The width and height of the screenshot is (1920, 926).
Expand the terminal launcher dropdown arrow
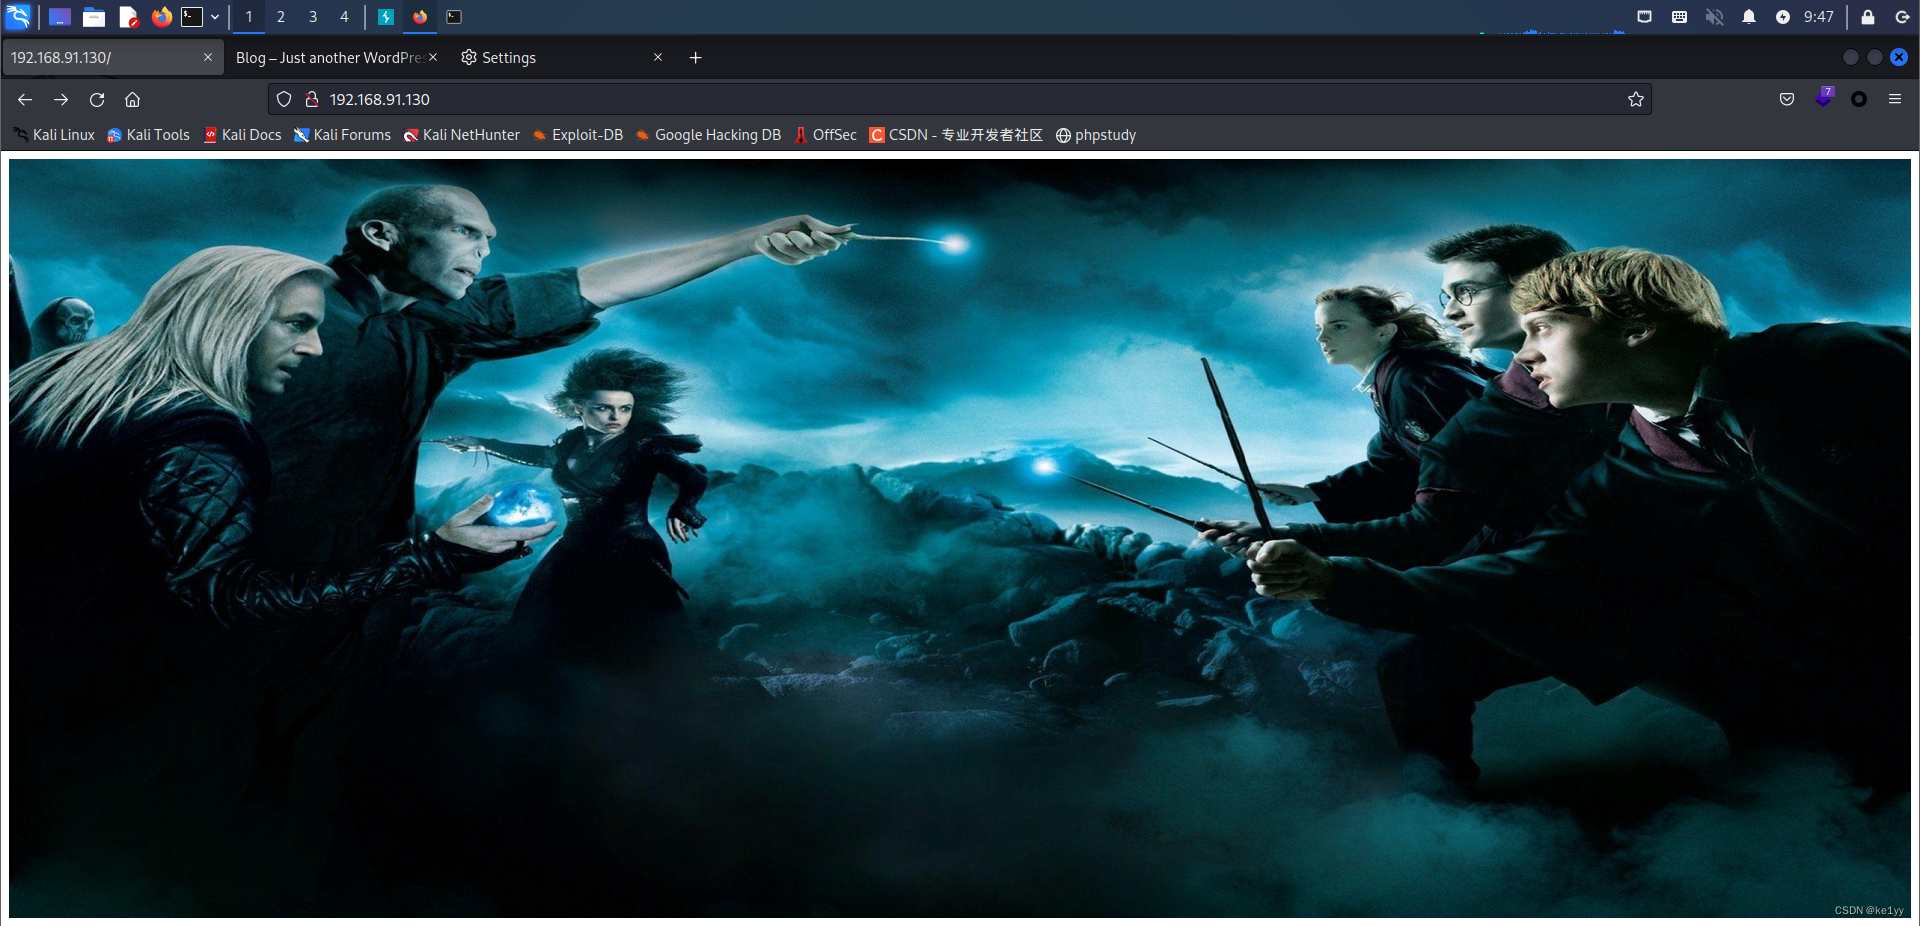tap(215, 17)
